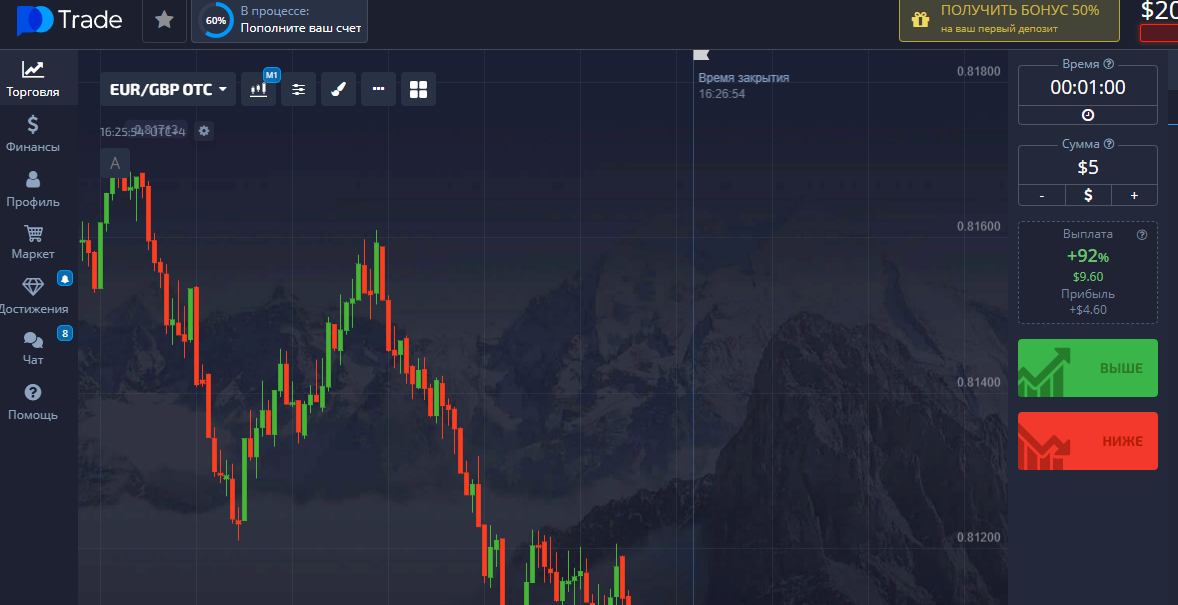
Task: Click the help icon next to Время
Action: click(1108, 64)
